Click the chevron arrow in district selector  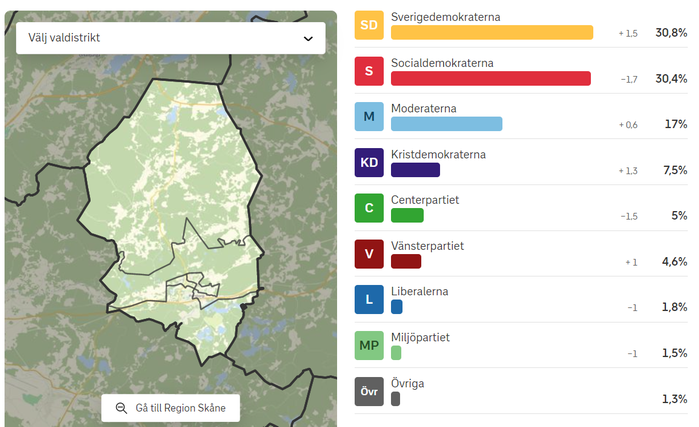308,39
